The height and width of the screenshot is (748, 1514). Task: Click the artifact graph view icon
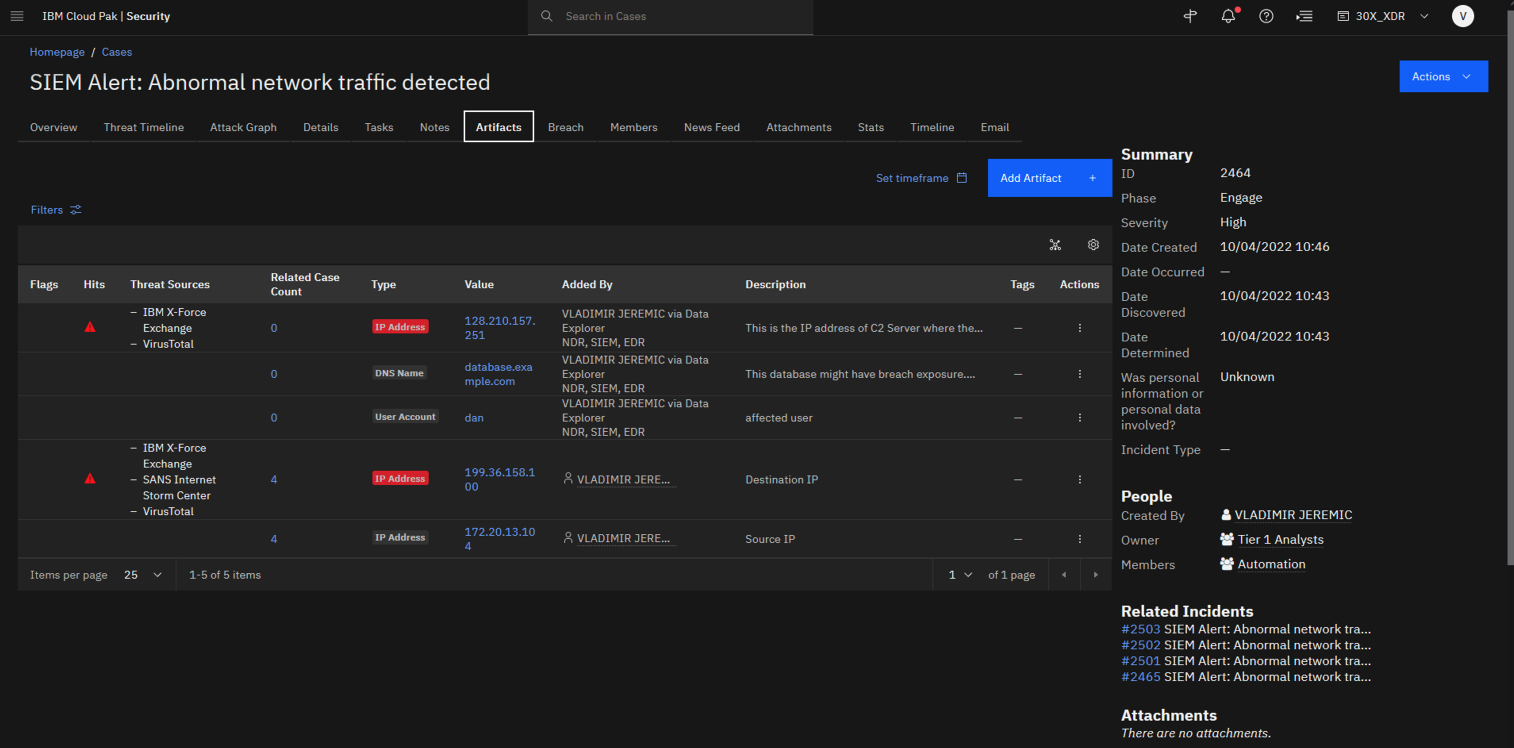(1055, 245)
